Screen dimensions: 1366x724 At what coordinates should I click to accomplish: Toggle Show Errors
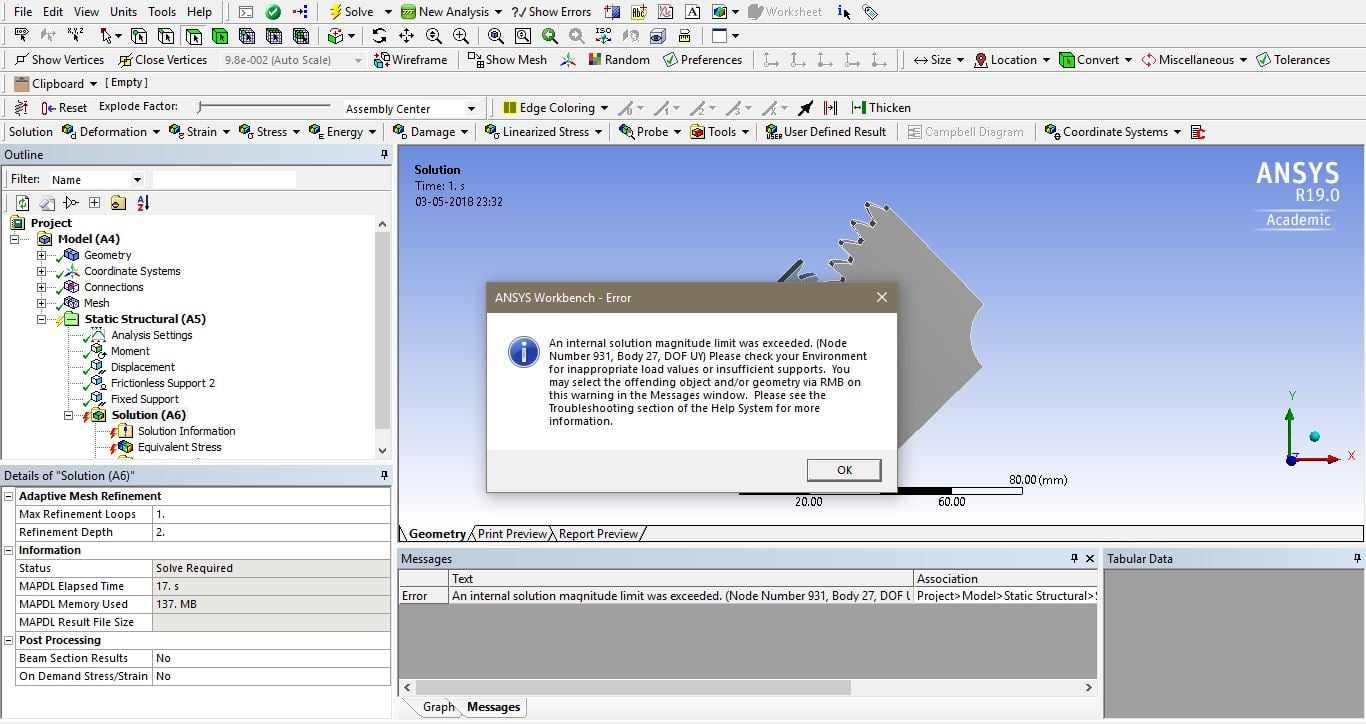tap(551, 12)
